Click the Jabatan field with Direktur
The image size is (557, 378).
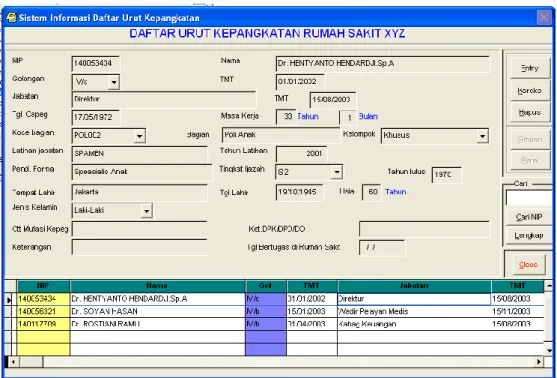pos(163,99)
